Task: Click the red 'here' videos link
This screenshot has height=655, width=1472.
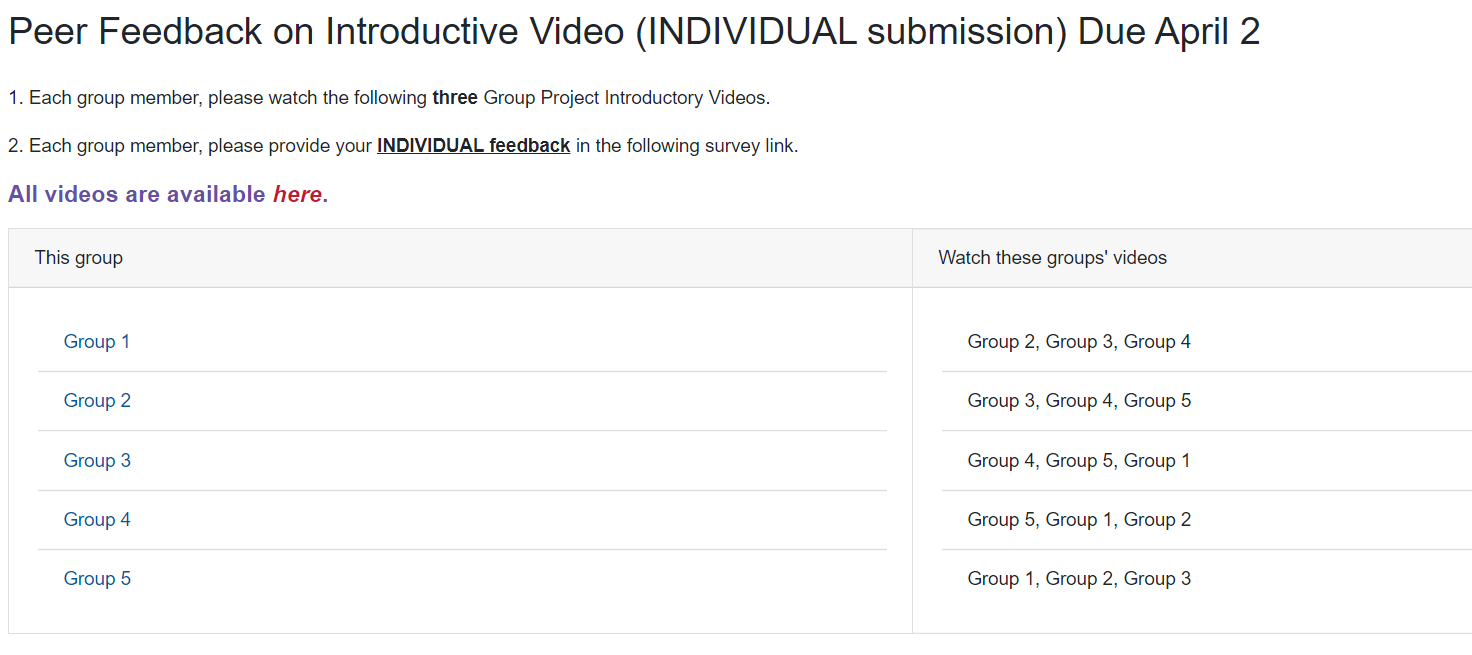Action: tap(297, 194)
